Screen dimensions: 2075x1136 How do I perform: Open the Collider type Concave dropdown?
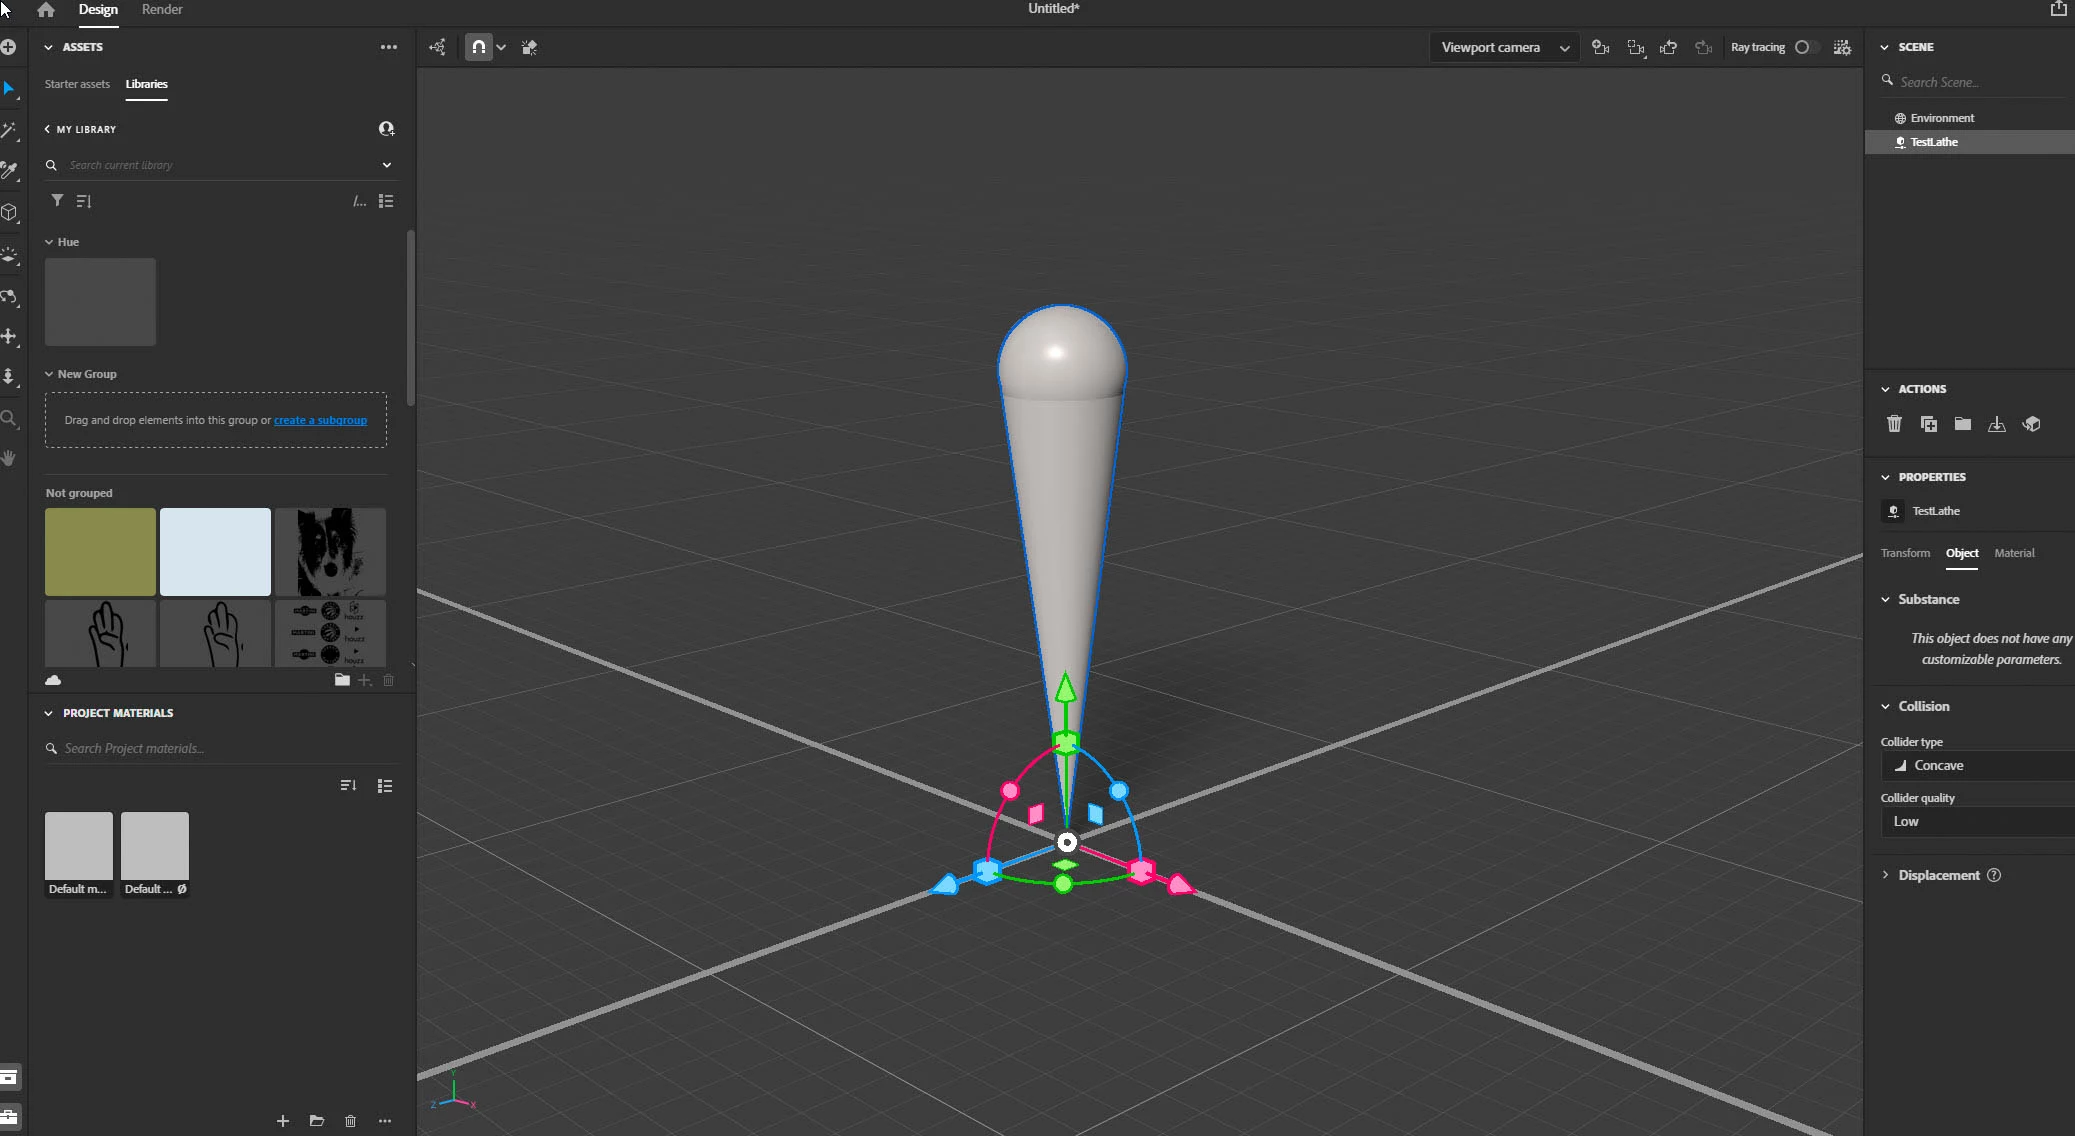coord(1975,765)
